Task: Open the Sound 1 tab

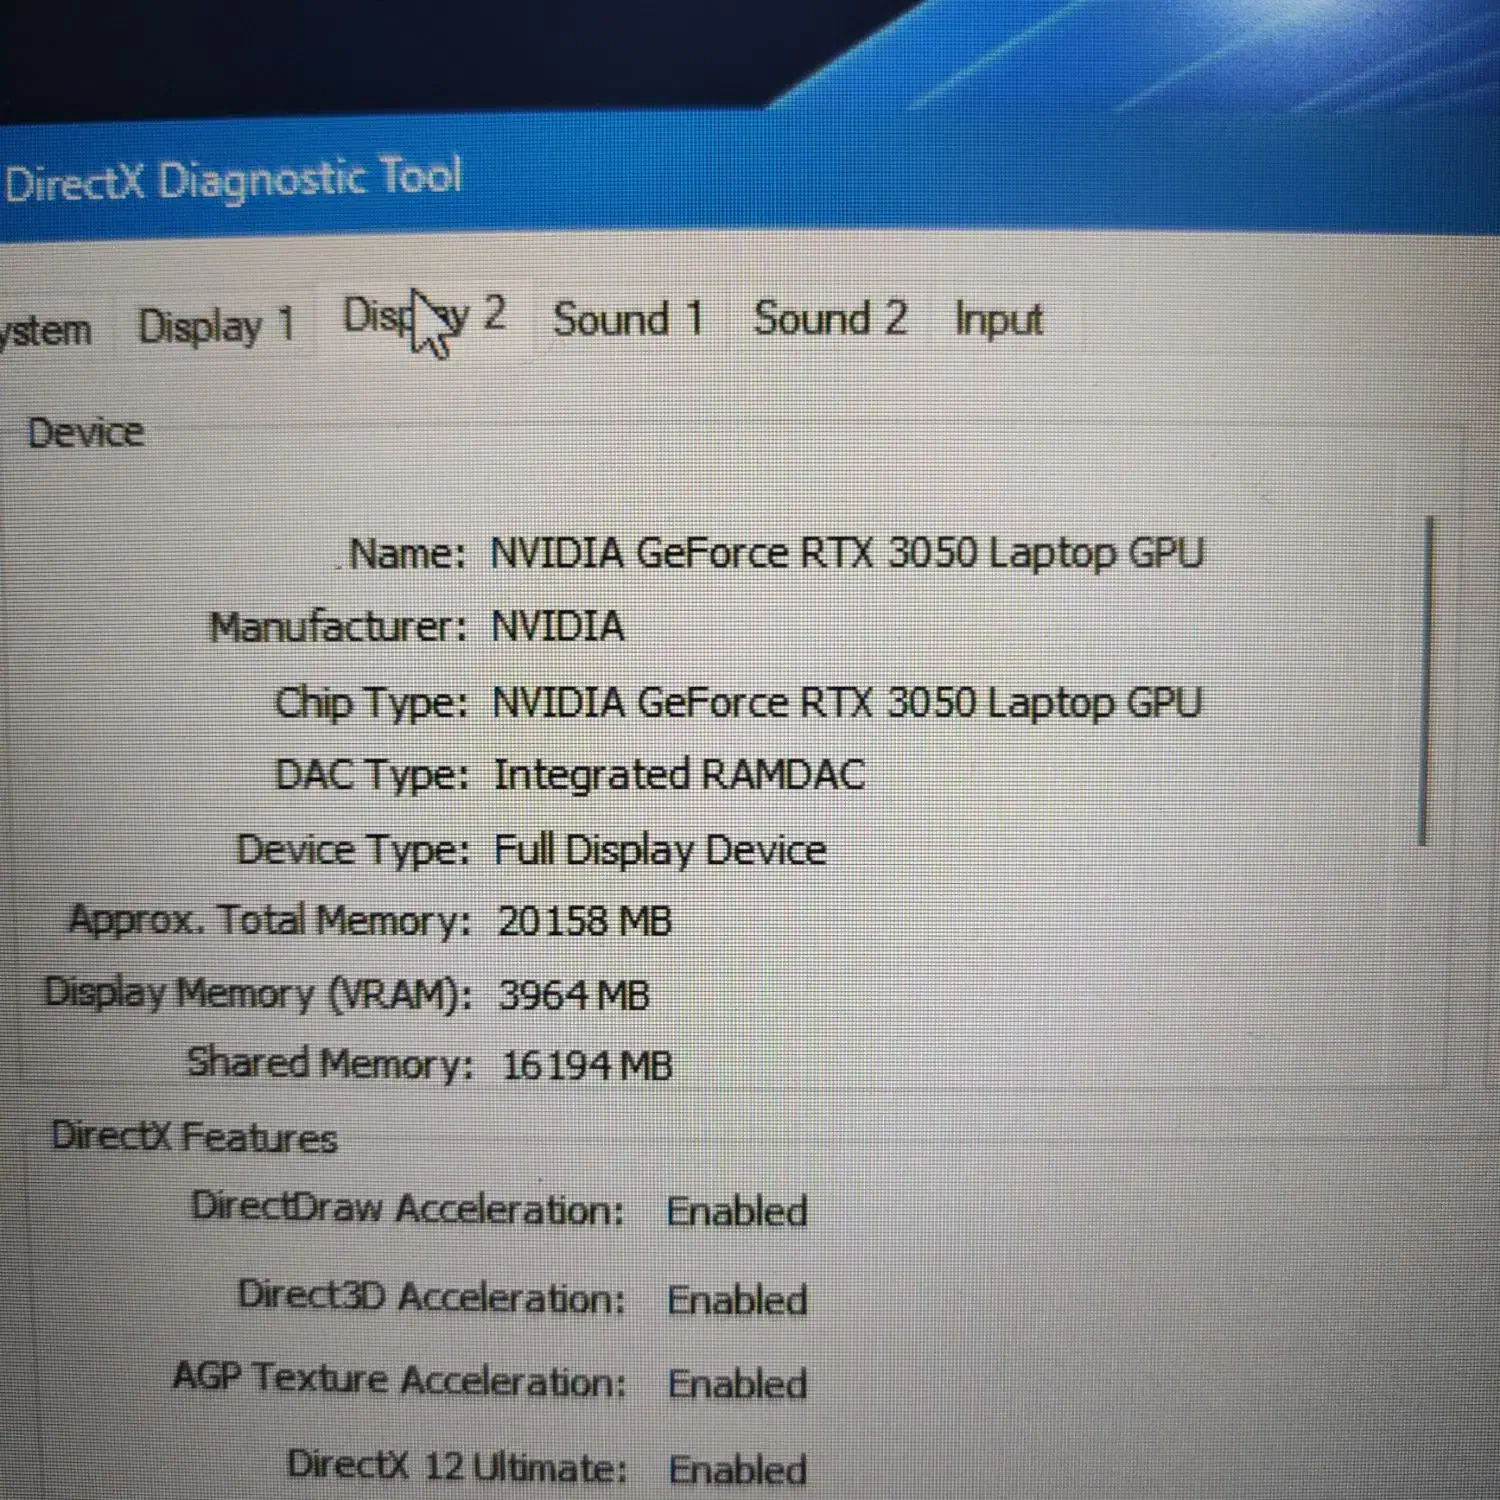Action: click(628, 319)
